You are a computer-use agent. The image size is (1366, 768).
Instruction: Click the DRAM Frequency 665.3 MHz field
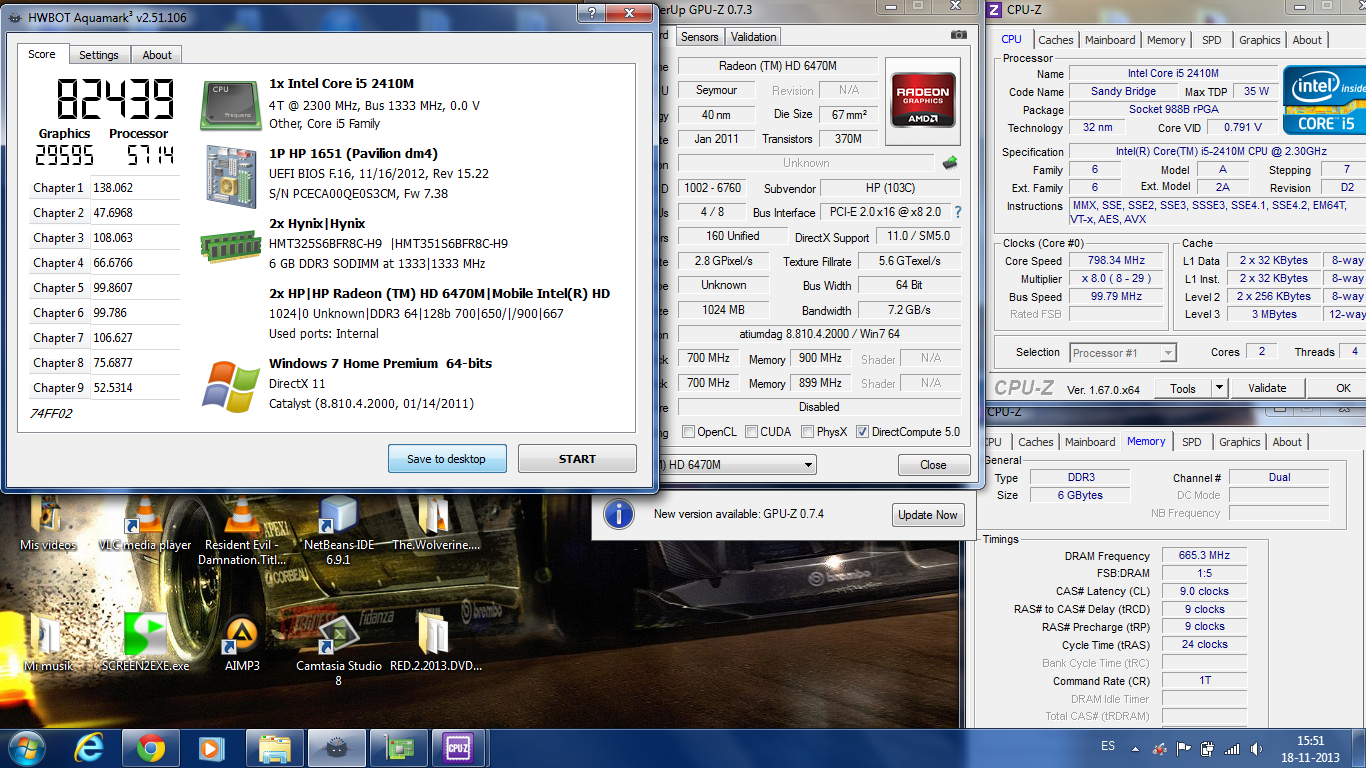pyautogui.click(x=1204, y=556)
